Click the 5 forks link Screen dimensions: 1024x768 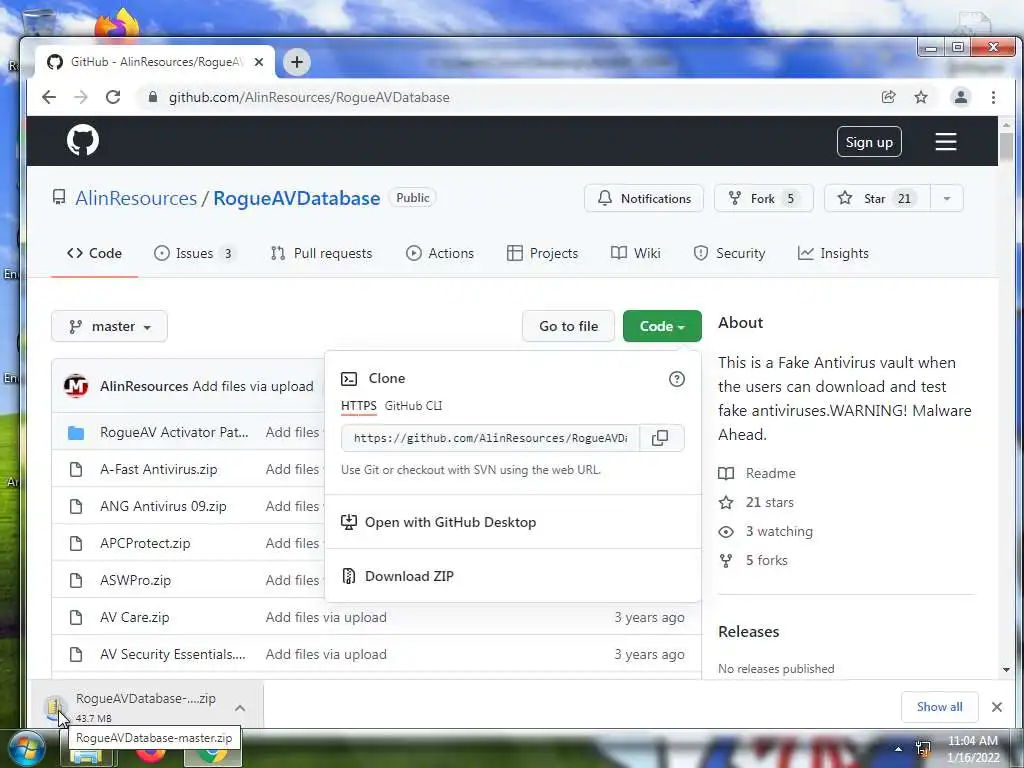click(767, 560)
